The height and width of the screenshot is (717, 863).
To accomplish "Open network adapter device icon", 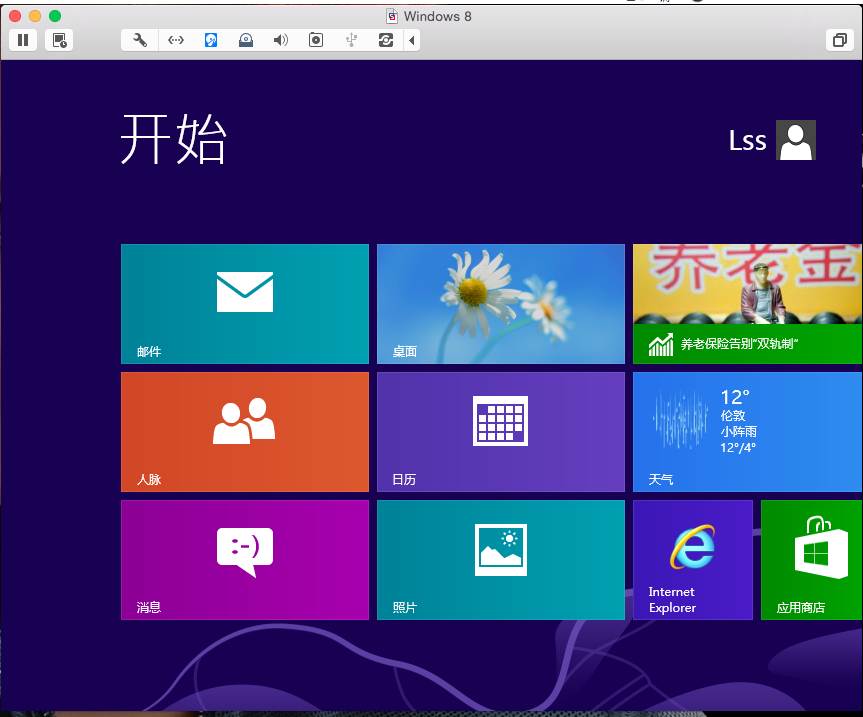I will tap(176, 40).
